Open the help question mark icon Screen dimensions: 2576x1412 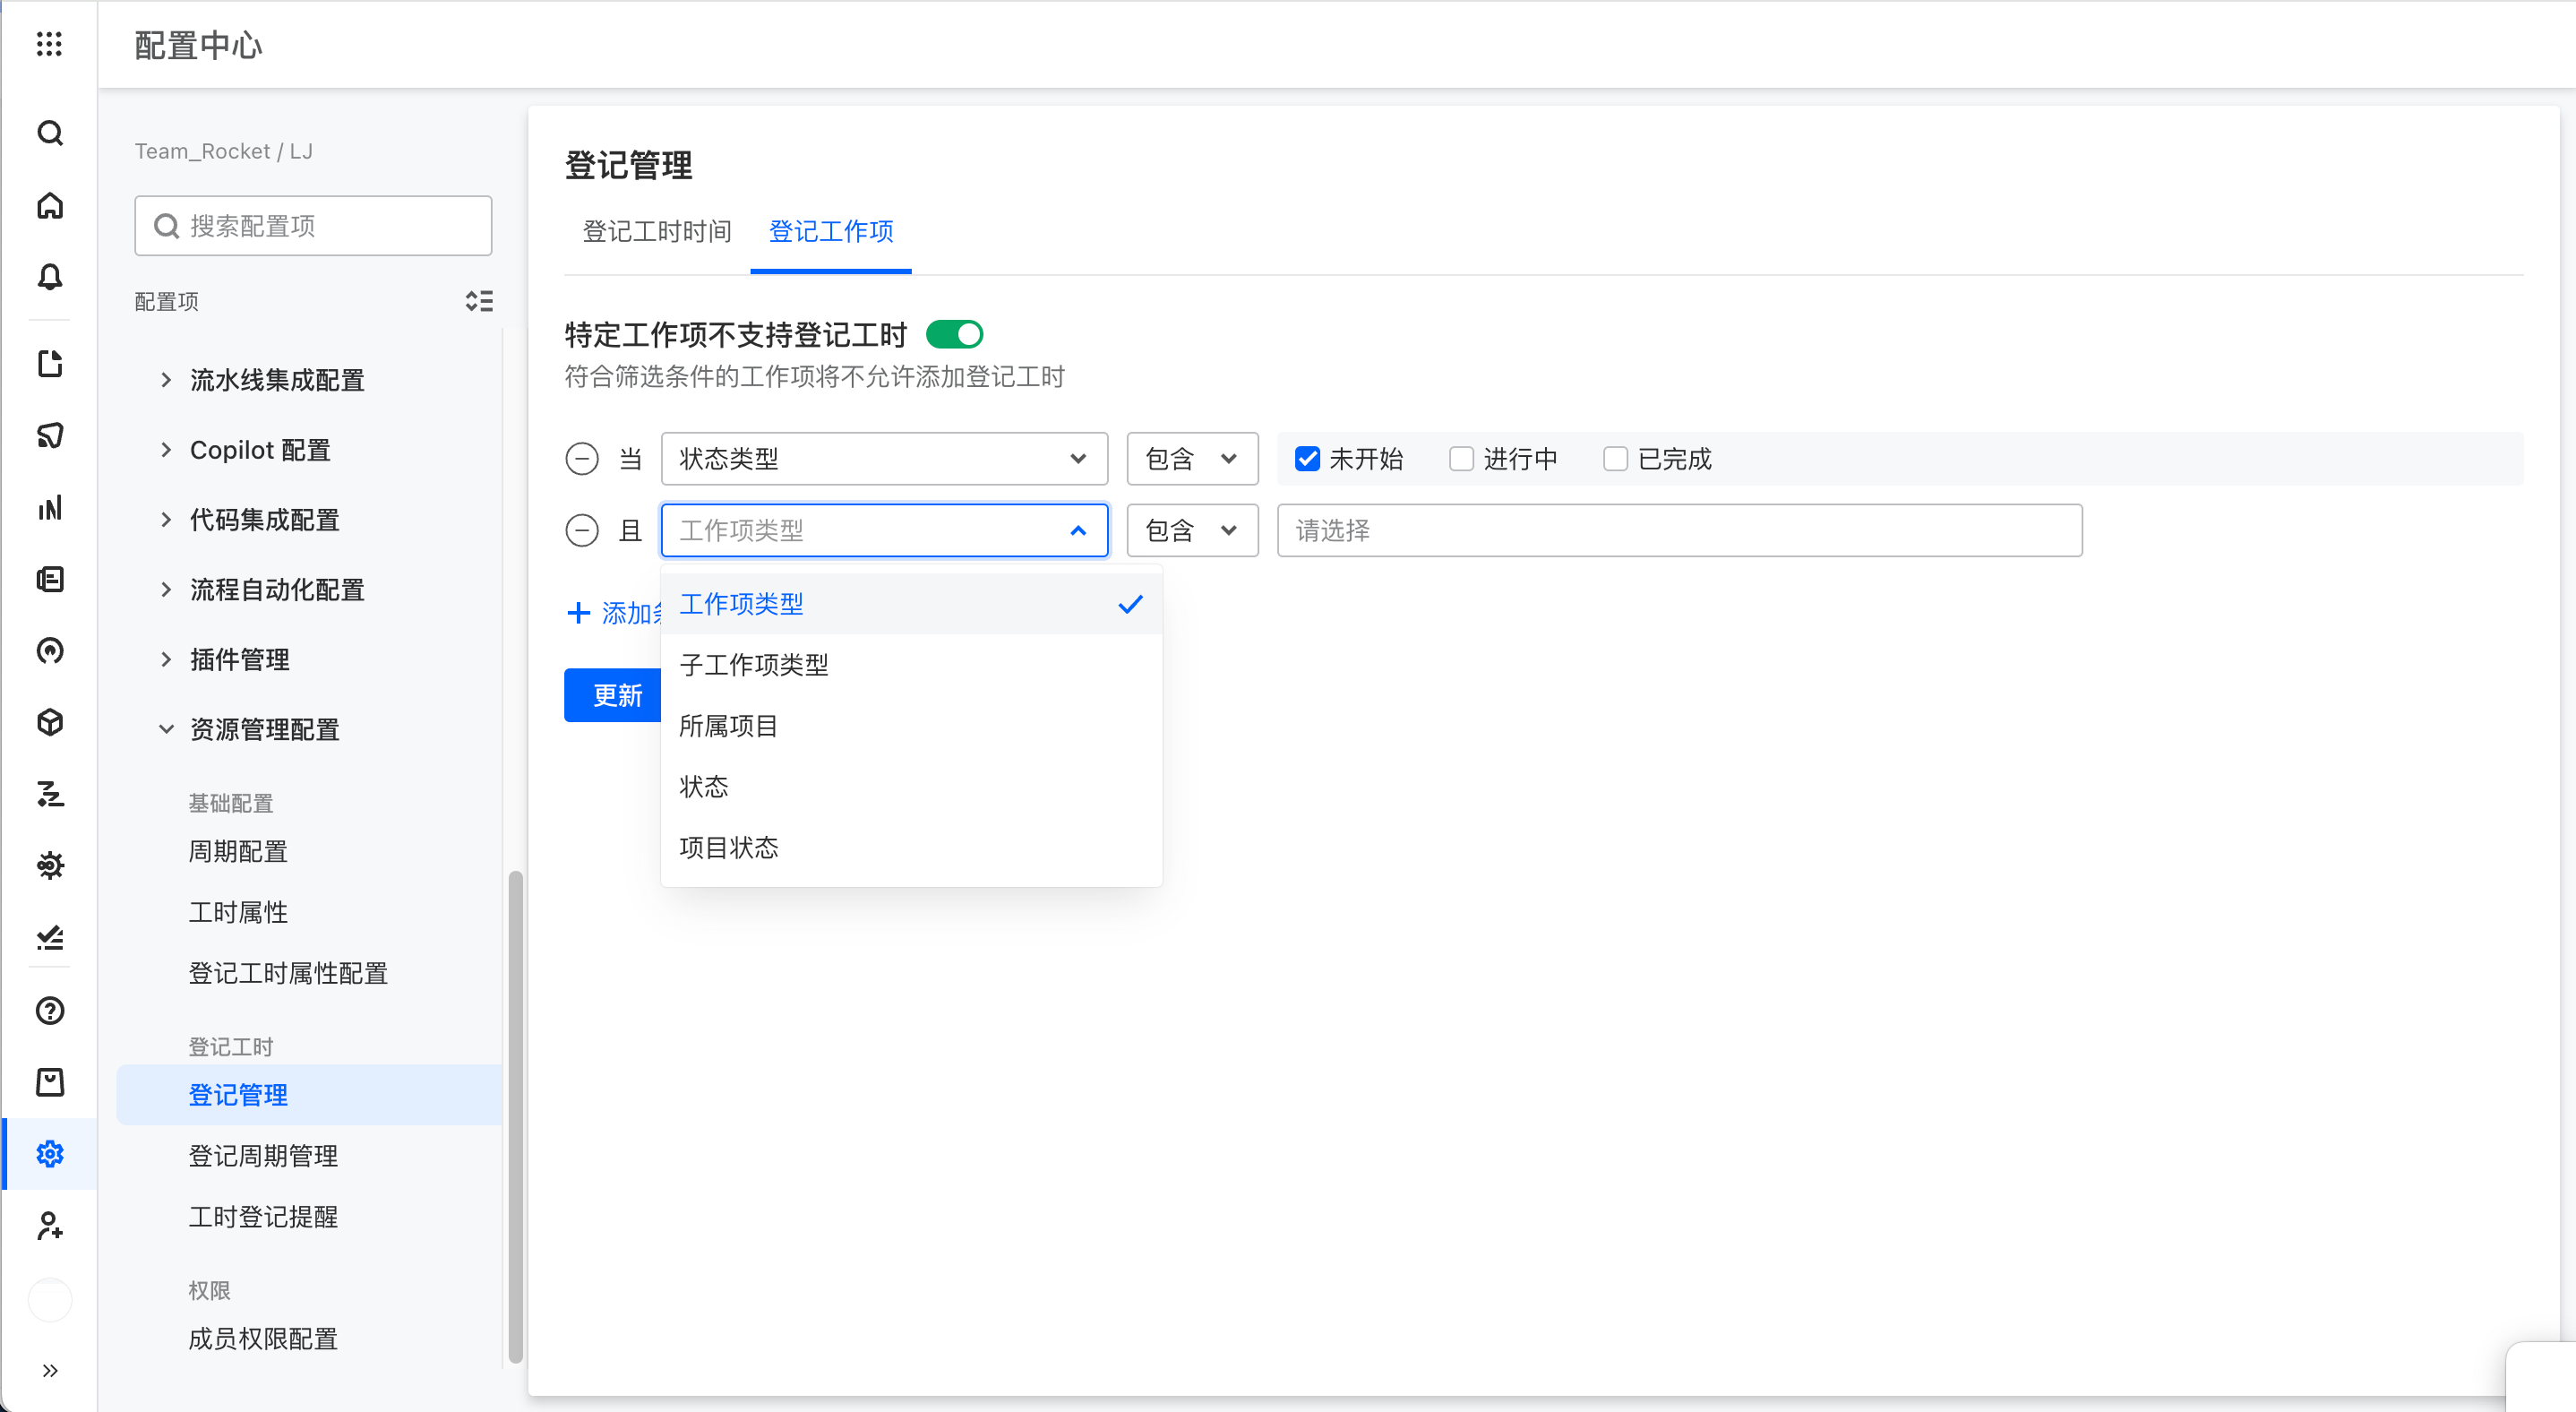click(49, 1011)
